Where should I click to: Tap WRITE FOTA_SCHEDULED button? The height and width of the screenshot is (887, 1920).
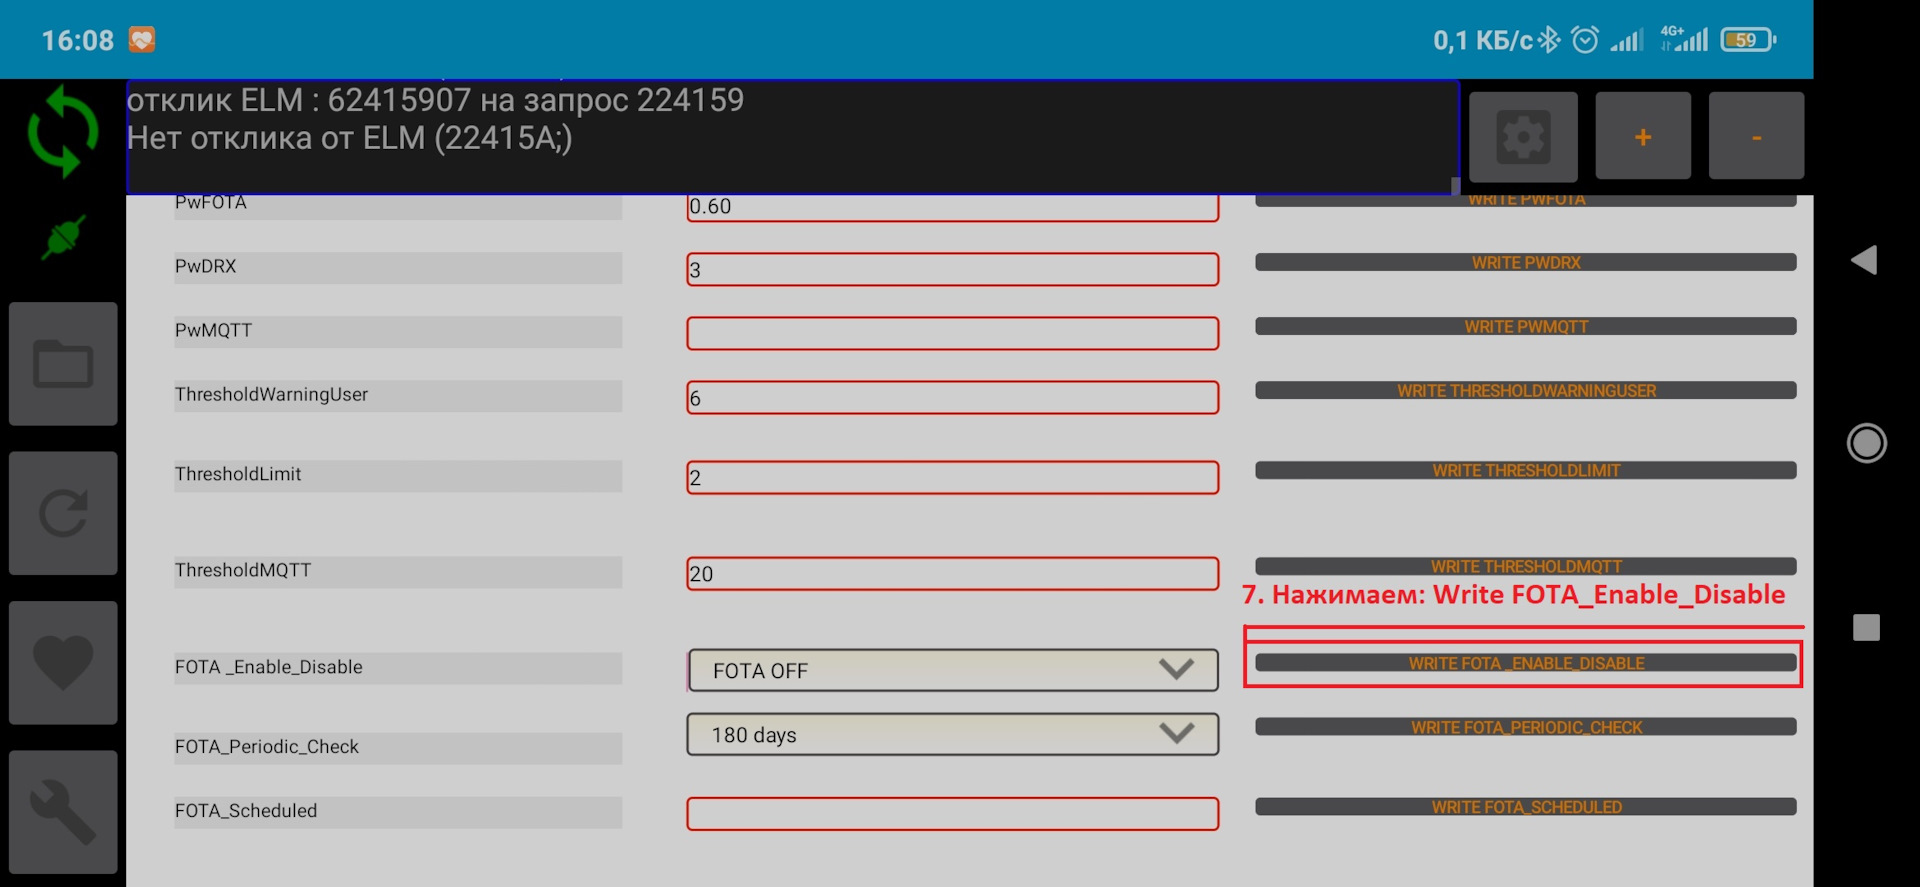(1526, 807)
